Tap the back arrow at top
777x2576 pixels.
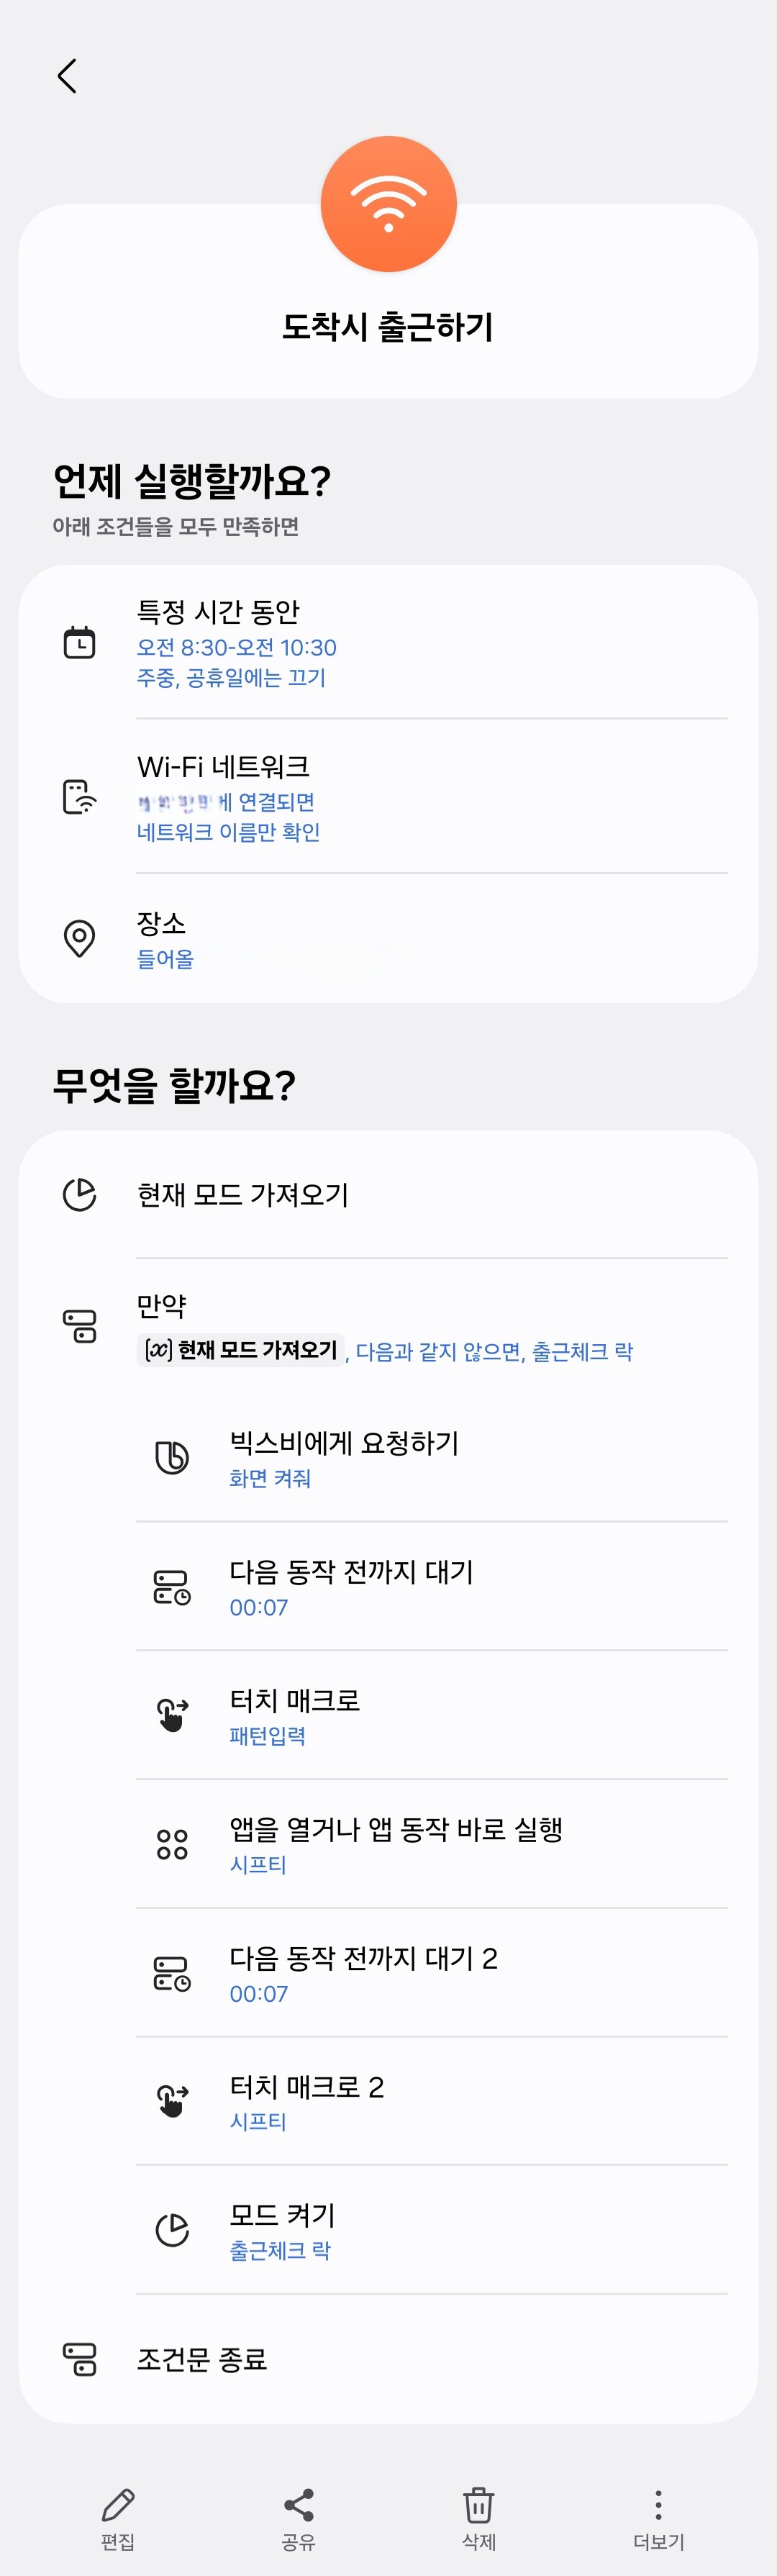[x=67, y=76]
